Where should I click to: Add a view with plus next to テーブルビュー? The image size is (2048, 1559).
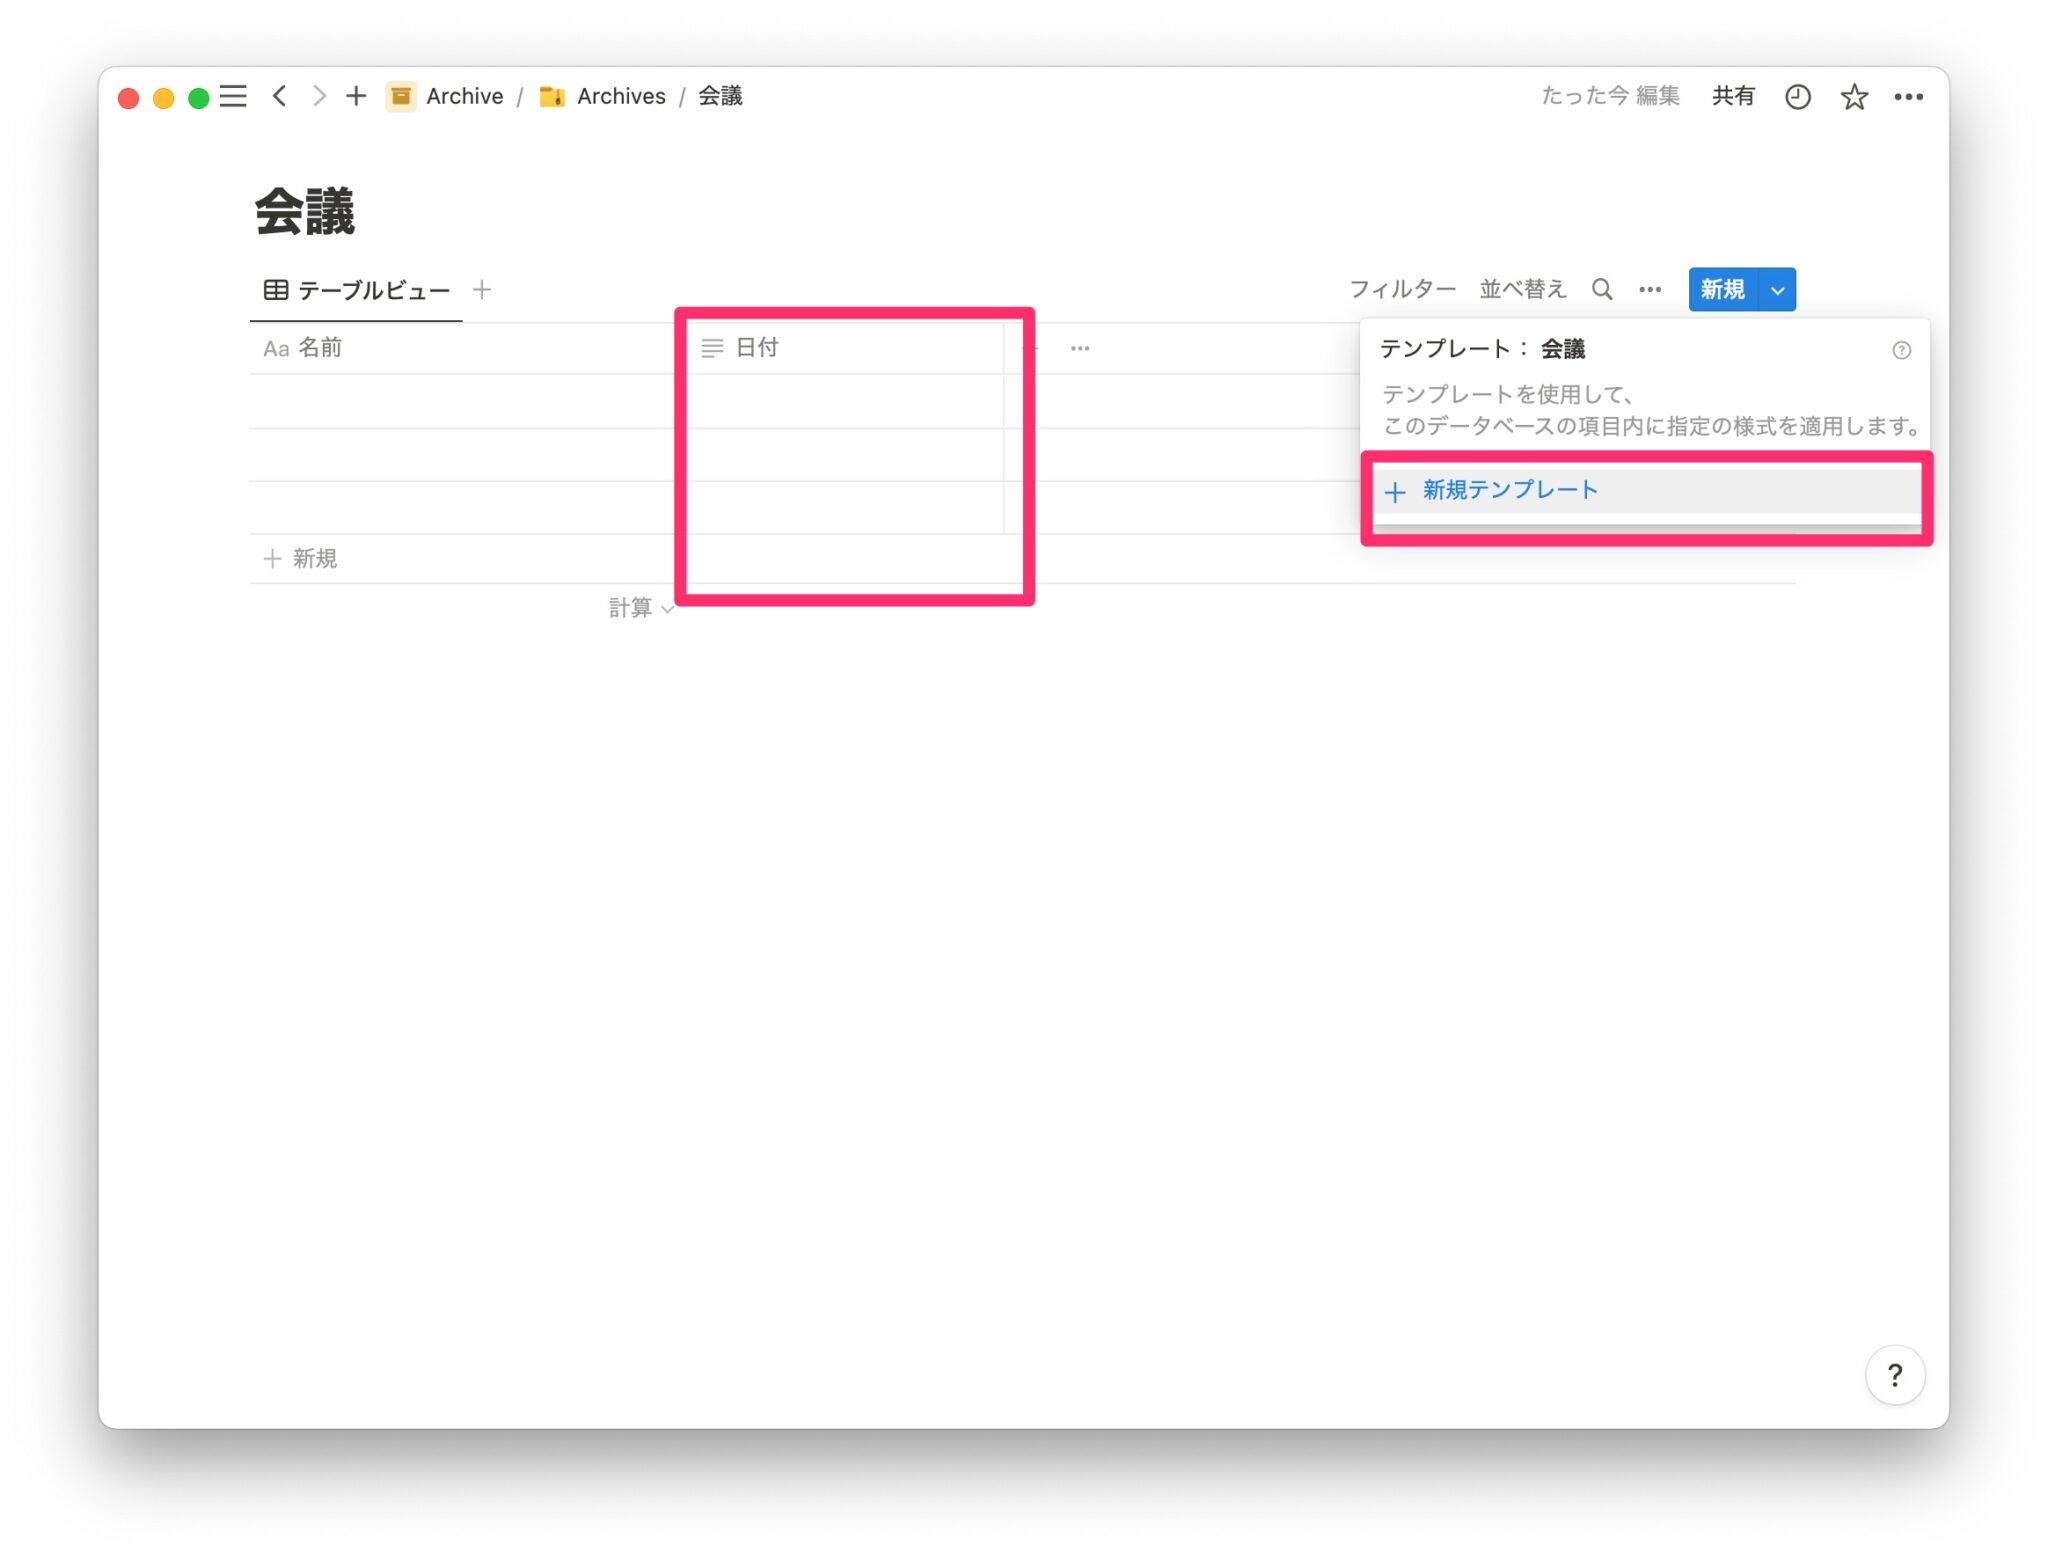click(x=482, y=290)
